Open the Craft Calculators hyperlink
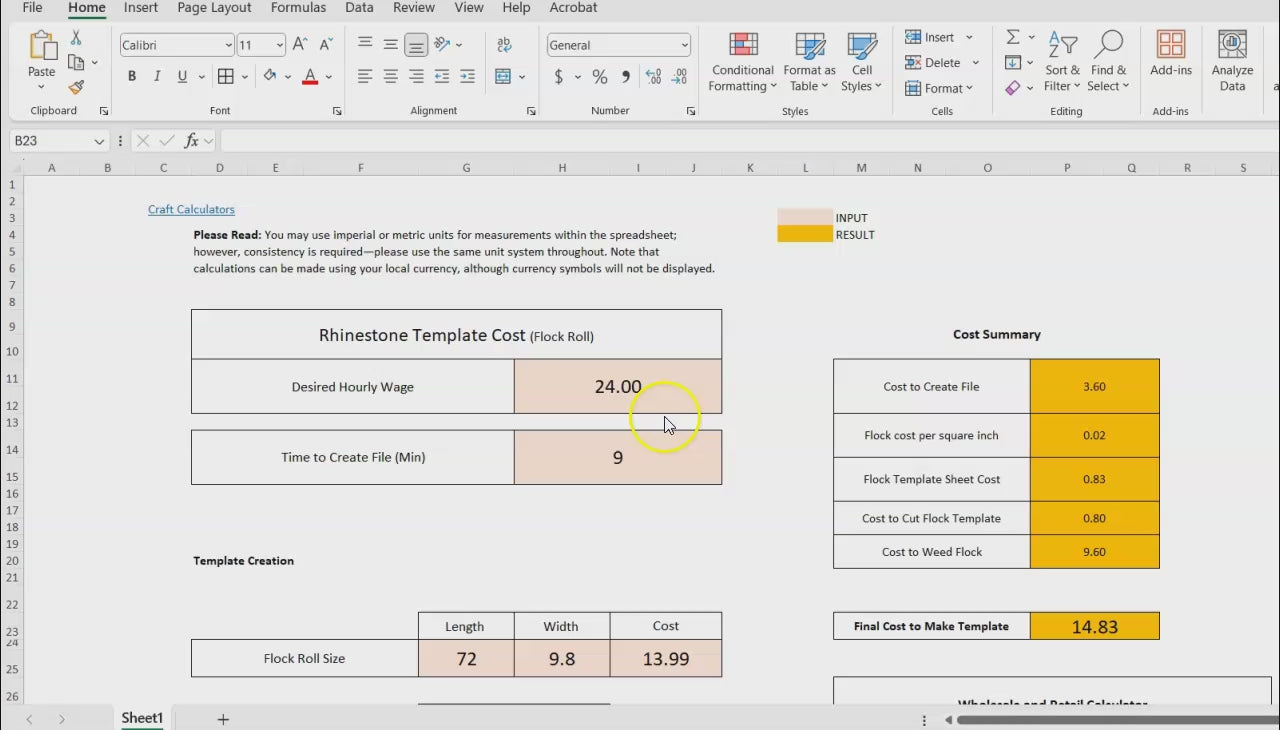The width and height of the screenshot is (1280, 730). [x=191, y=210]
